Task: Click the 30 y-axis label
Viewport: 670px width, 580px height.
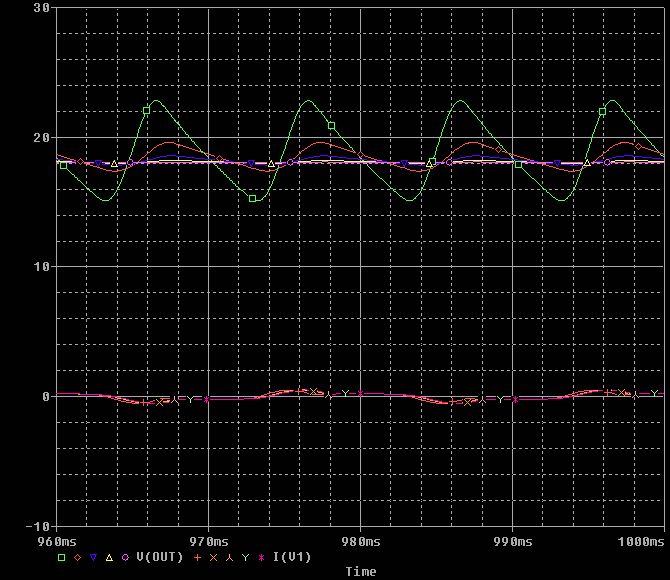Action: pyautogui.click(x=41, y=8)
